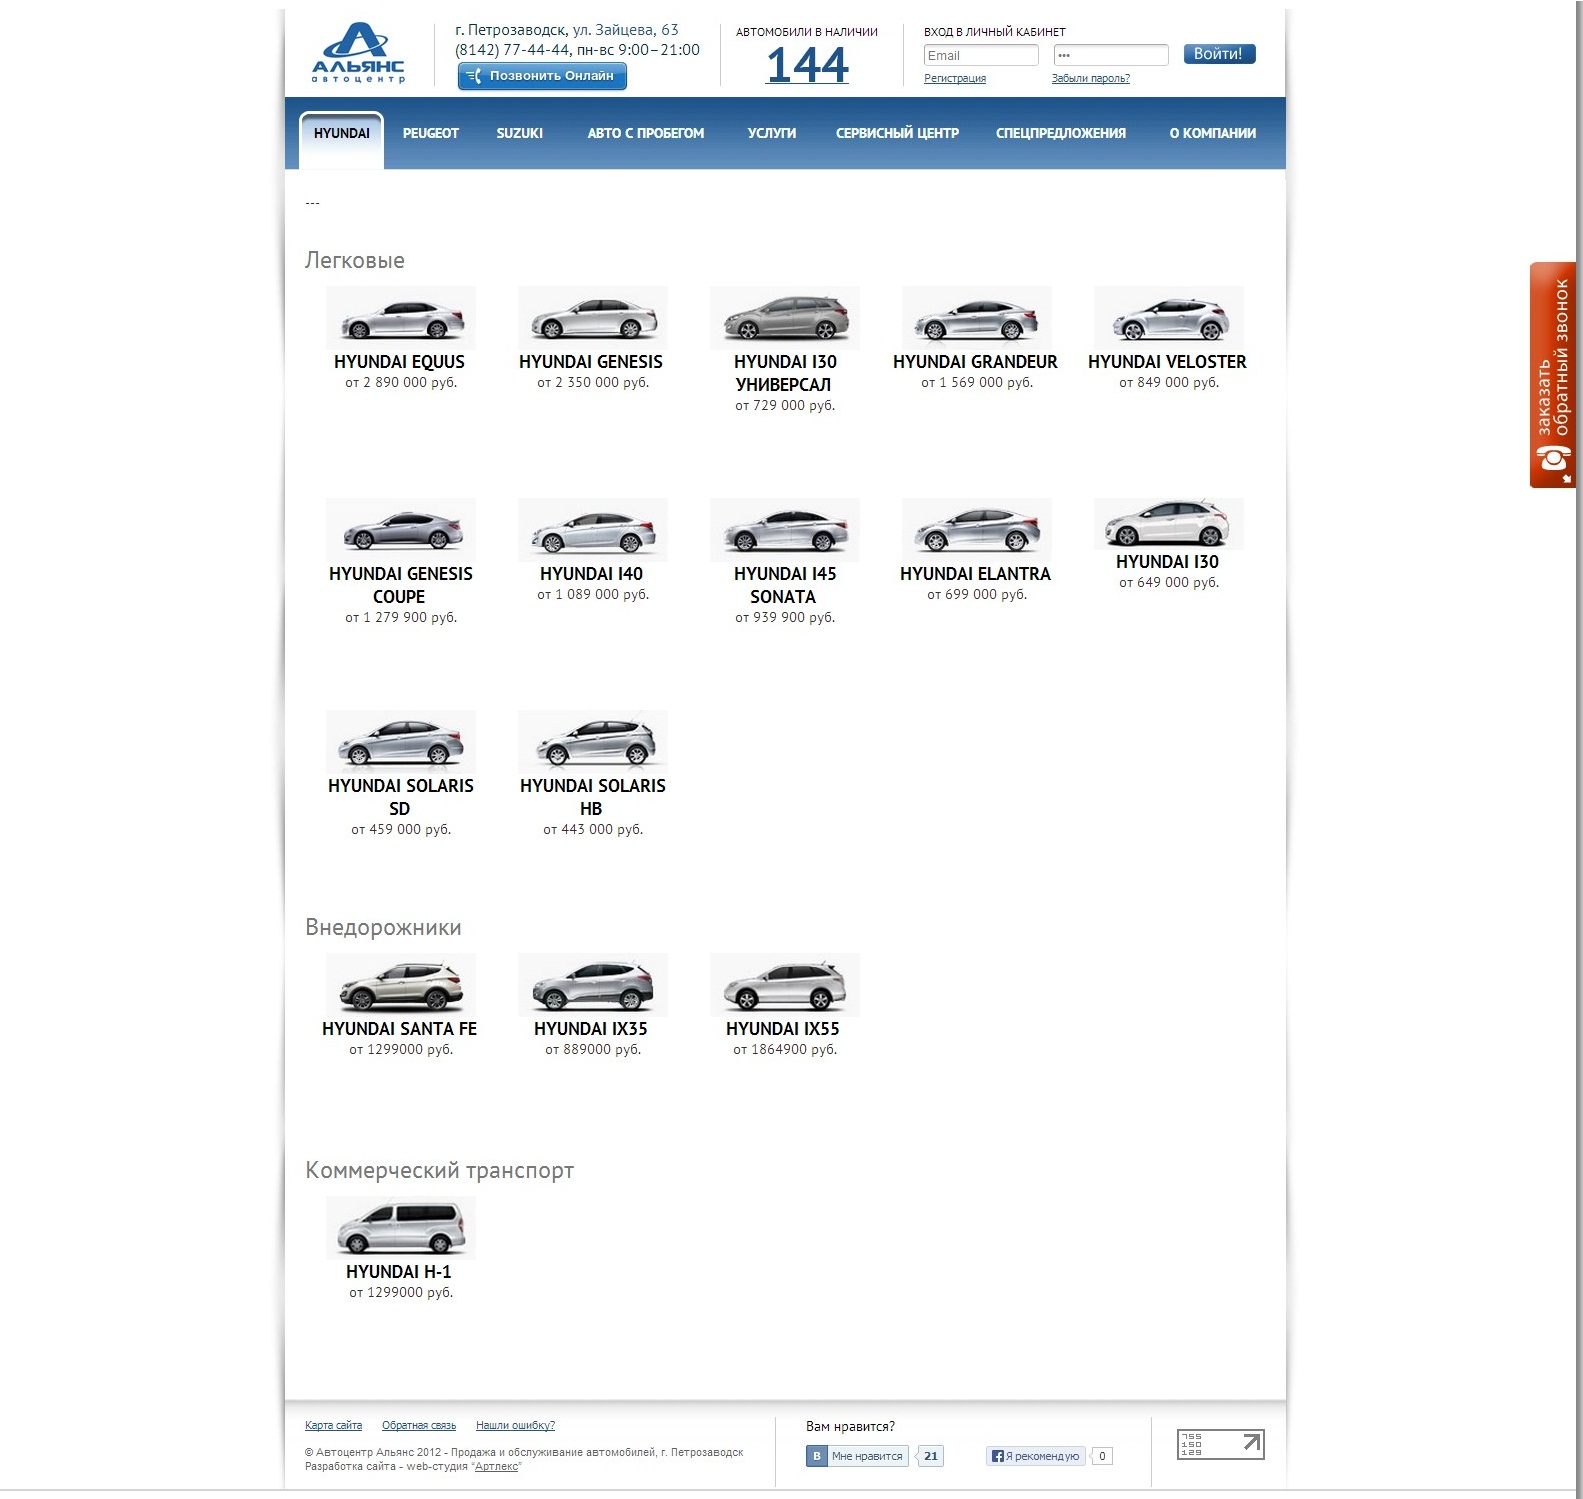
Task: Focus the Email input field
Action: pyautogui.click(x=981, y=56)
